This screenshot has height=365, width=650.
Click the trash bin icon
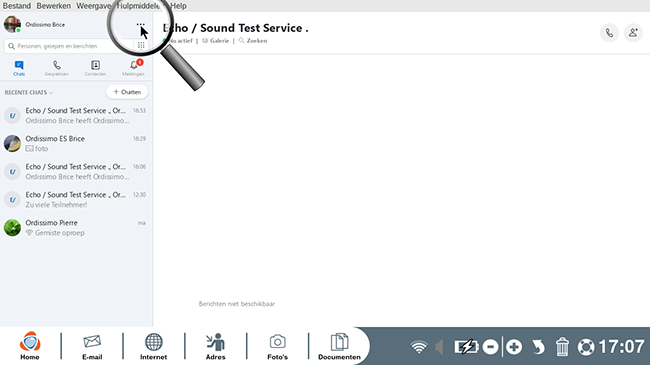pyautogui.click(x=562, y=347)
